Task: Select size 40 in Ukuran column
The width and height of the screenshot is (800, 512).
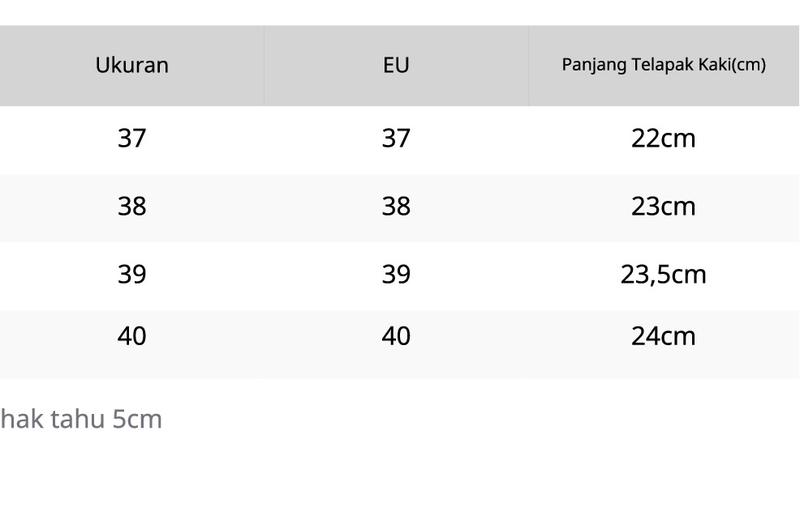Action: [132, 336]
